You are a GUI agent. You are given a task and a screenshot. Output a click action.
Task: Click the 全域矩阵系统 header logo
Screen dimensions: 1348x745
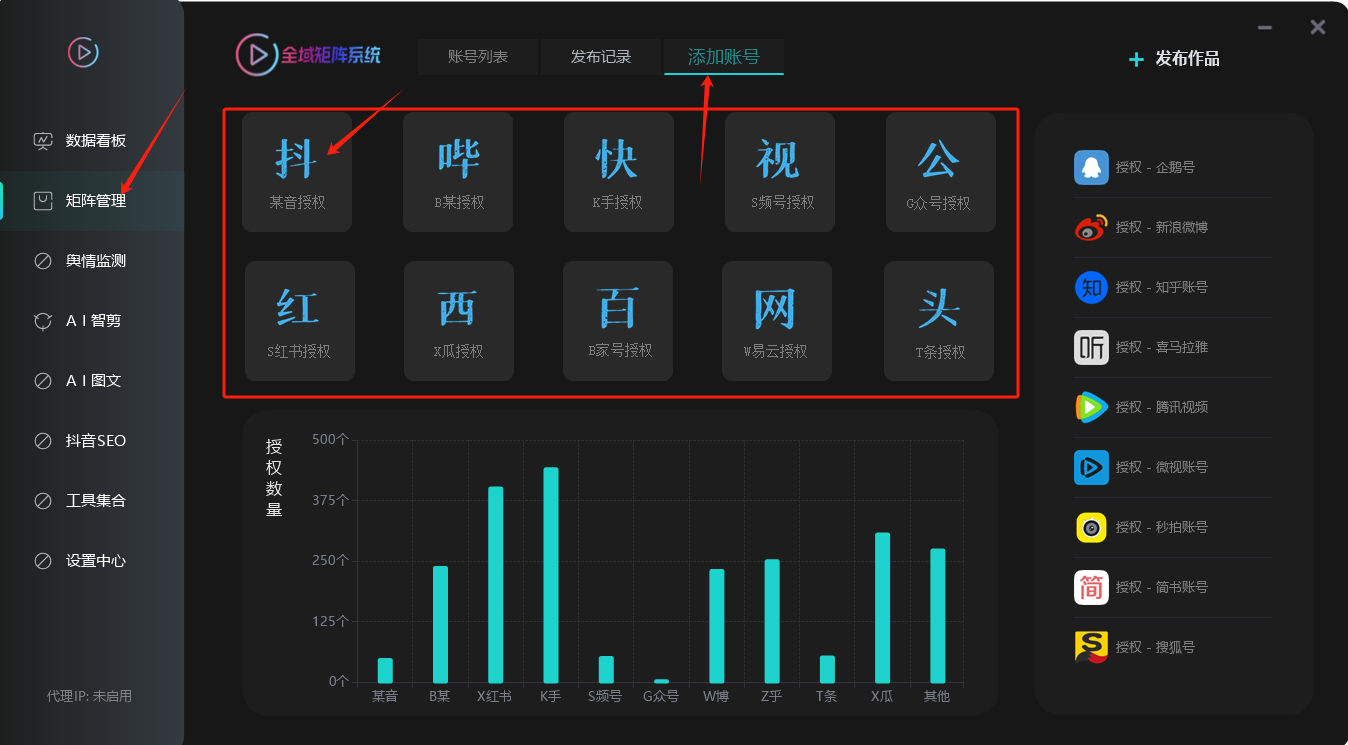(x=309, y=54)
